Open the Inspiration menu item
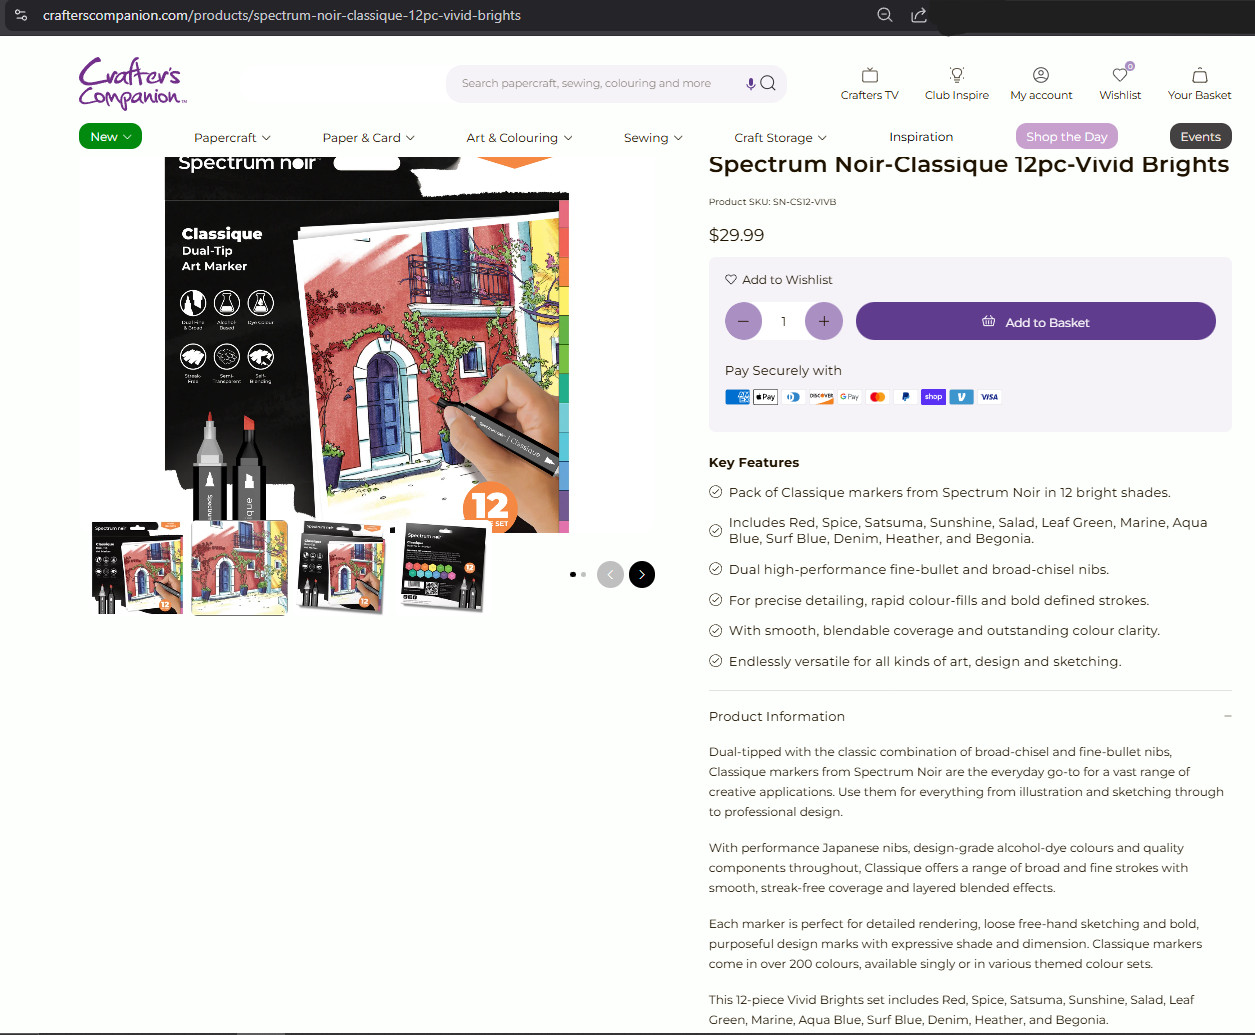This screenshot has width=1255, height=1035. point(921,137)
